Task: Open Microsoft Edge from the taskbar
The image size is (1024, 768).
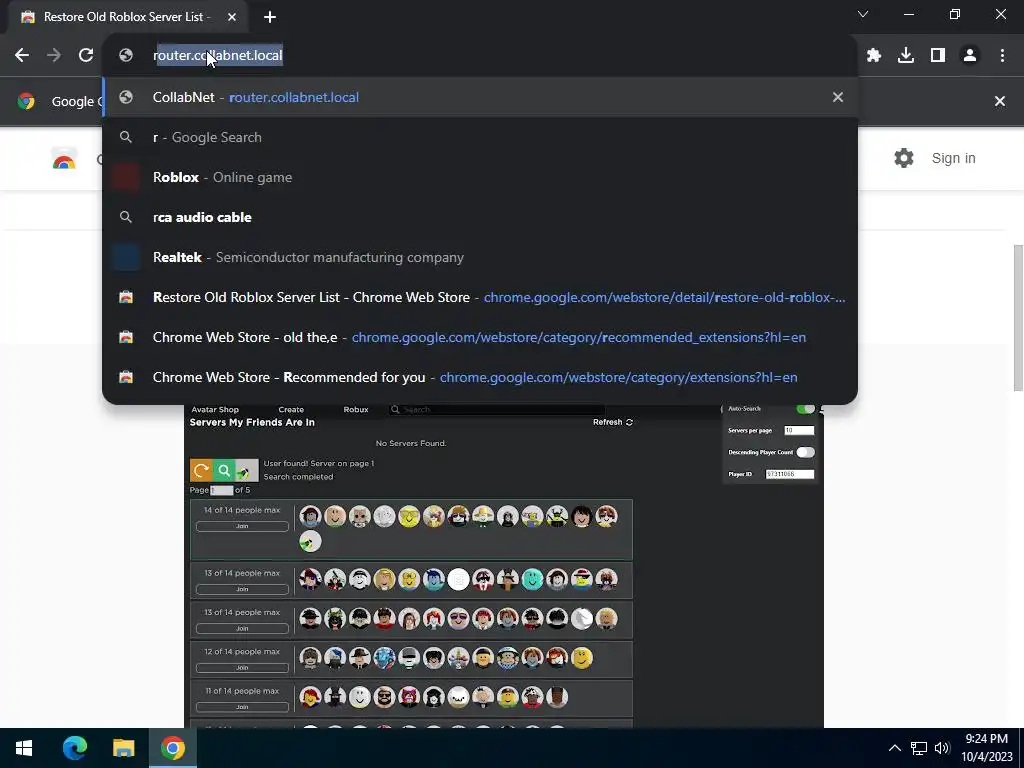Action: coord(74,748)
